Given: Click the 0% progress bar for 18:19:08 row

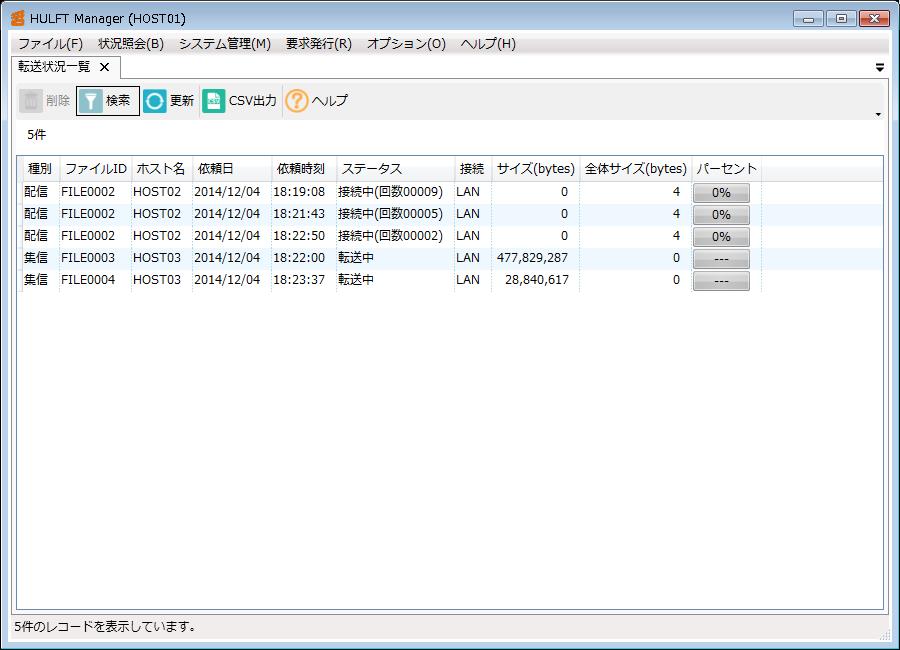Looking at the screenshot, I should (x=721, y=193).
